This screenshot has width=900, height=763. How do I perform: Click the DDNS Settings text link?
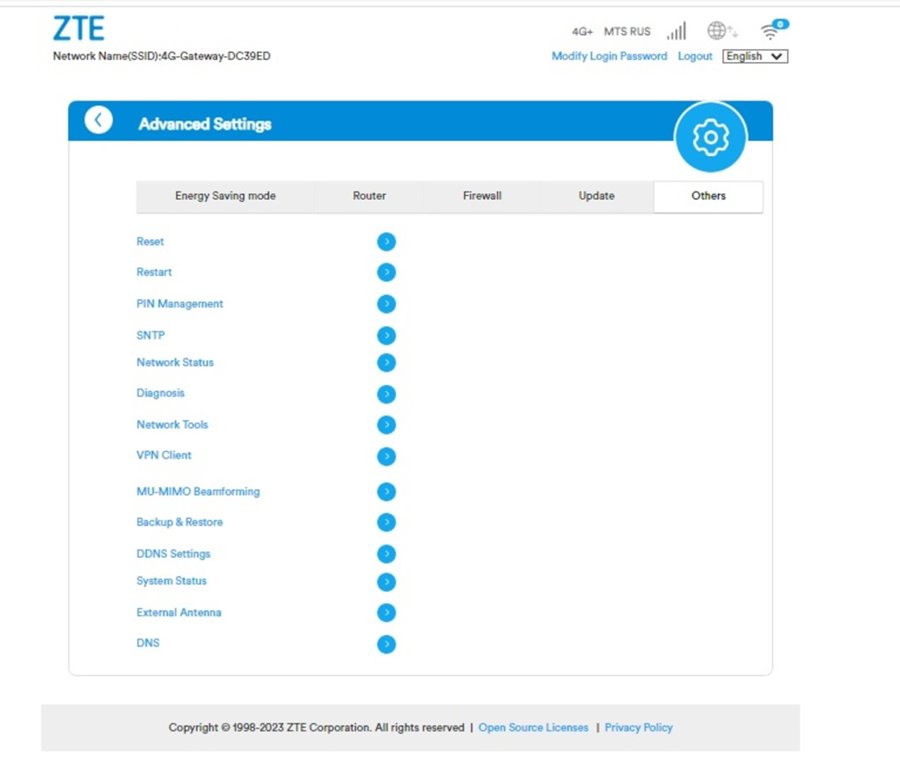point(173,554)
